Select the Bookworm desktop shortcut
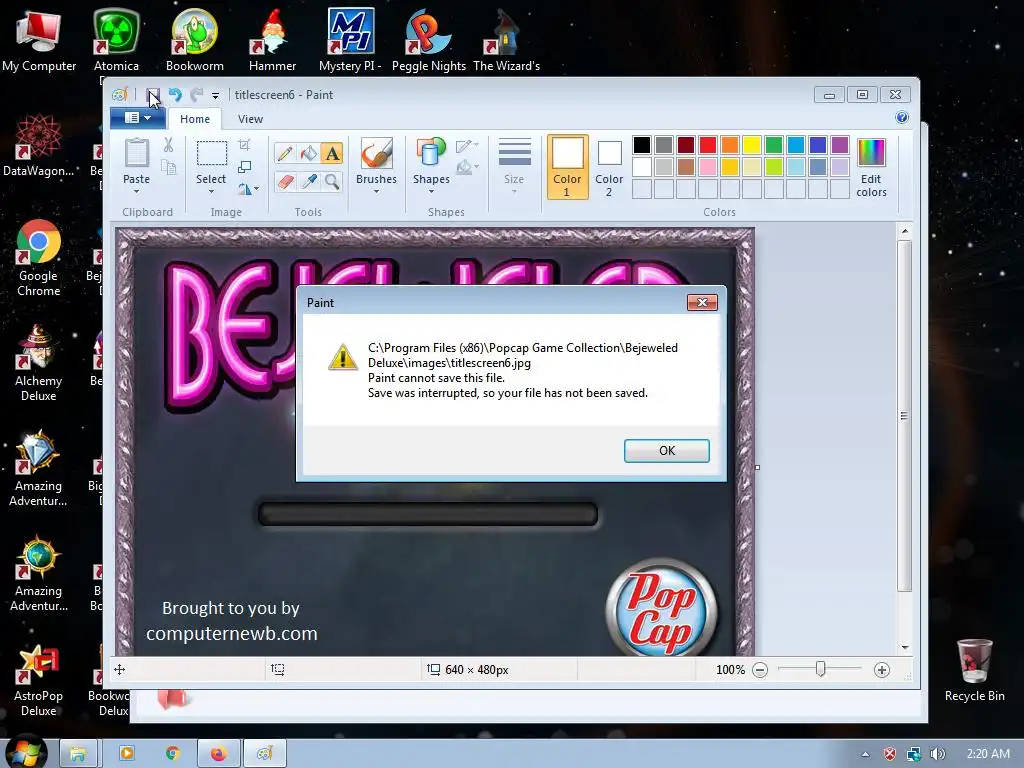The width and height of the screenshot is (1024, 768). pos(195,40)
